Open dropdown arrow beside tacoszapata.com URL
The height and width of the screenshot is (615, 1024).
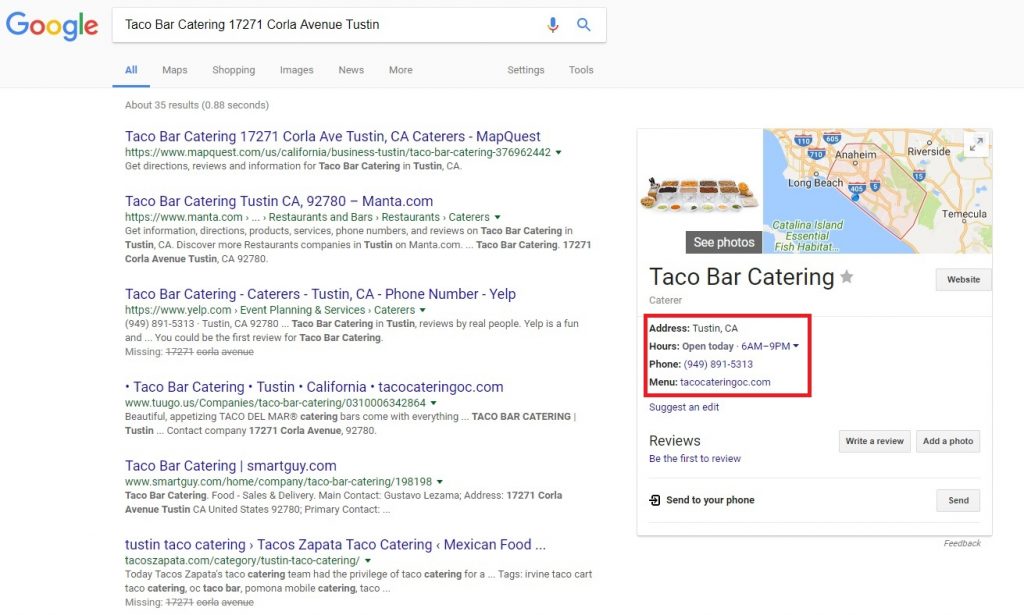368,561
